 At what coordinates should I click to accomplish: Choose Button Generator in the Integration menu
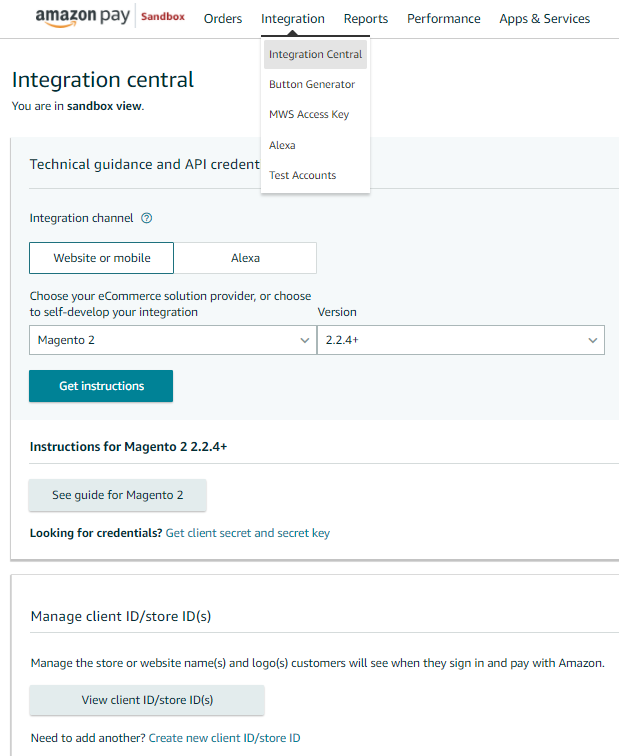312,85
